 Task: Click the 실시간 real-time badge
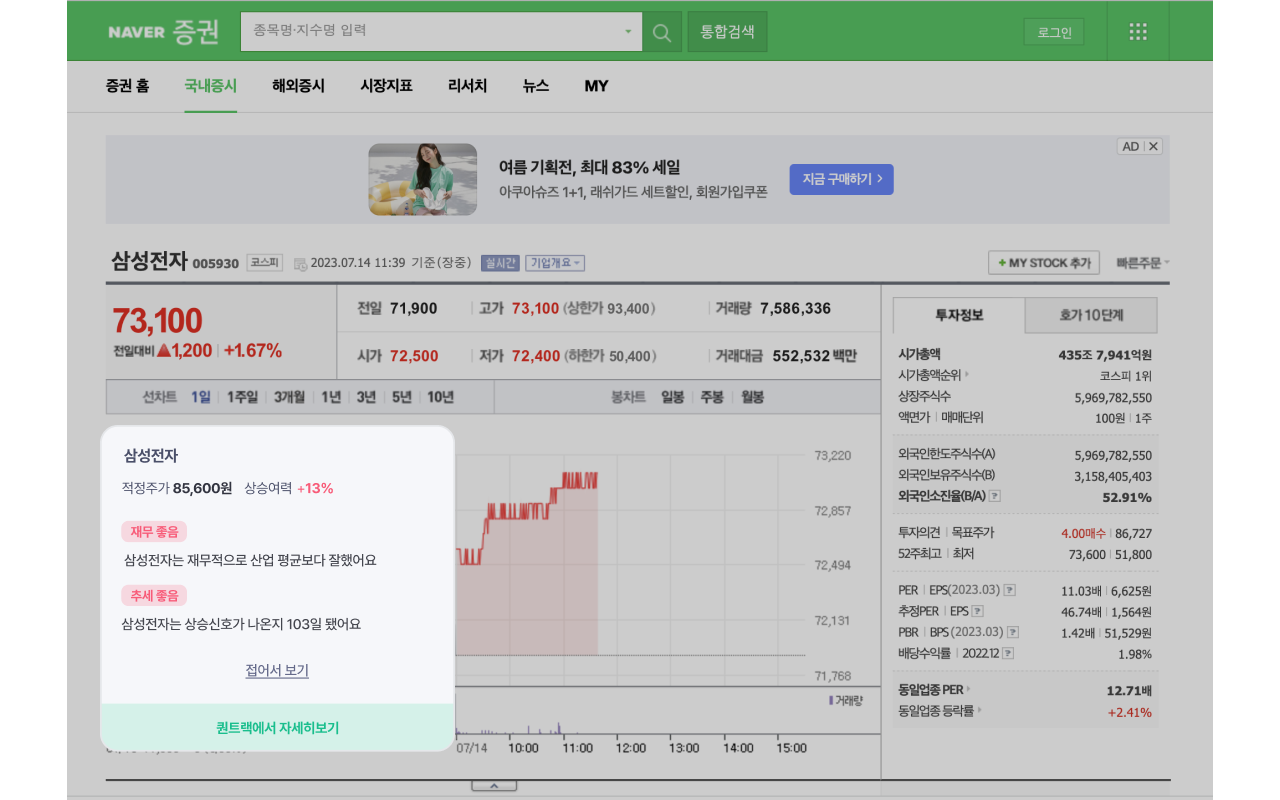[x=500, y=263]
